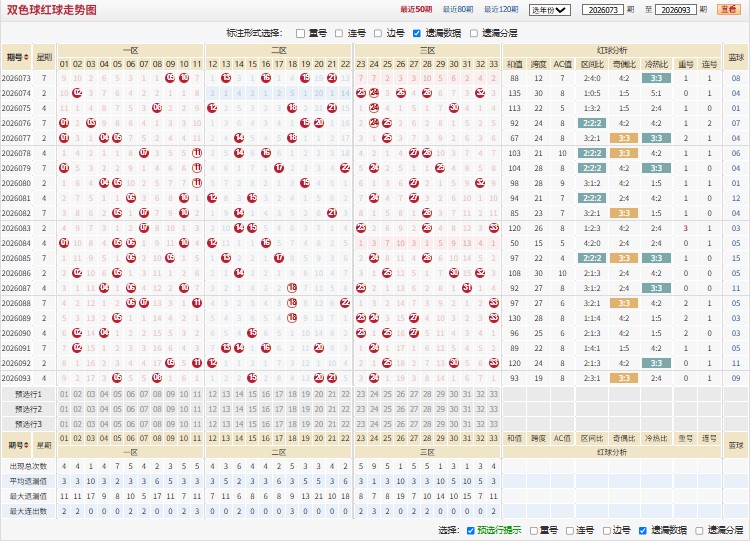
Task: Select number 16 in 预选行2
Action: [x=266, y=409]
